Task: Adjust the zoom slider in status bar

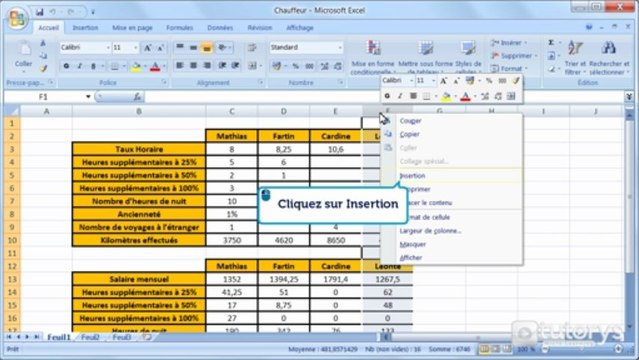Action: [x=582, y=349]
